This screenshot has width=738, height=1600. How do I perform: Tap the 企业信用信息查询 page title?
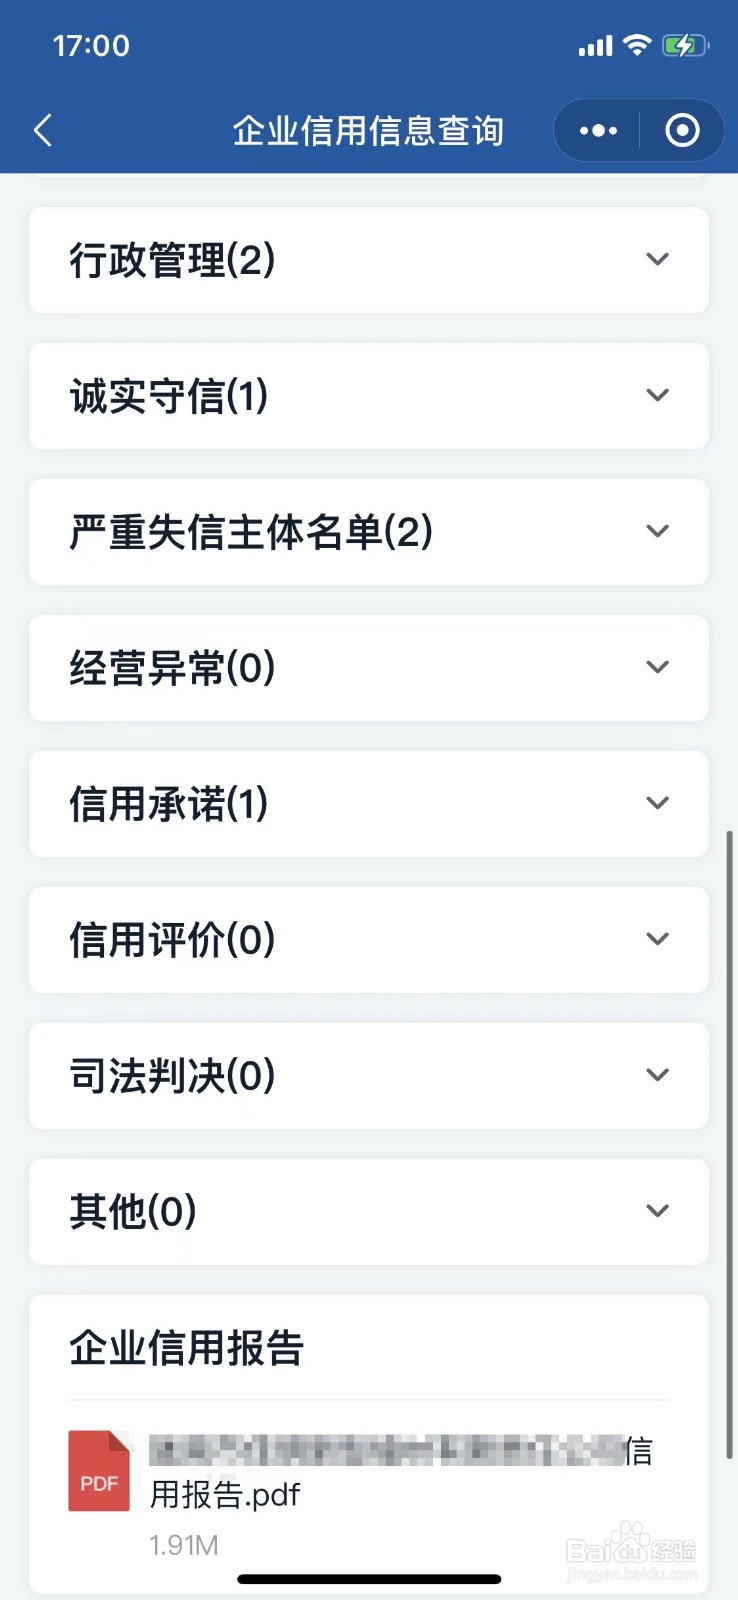tap(368, 130)
